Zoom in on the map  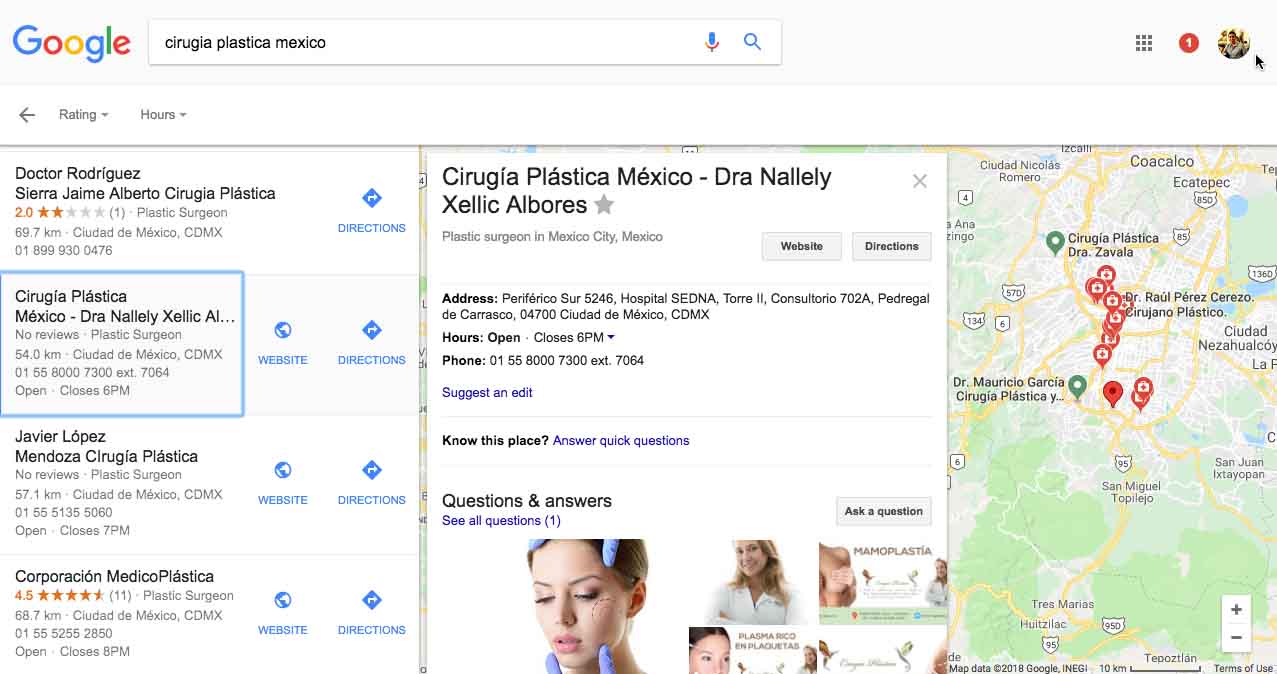coord(1237,610)
